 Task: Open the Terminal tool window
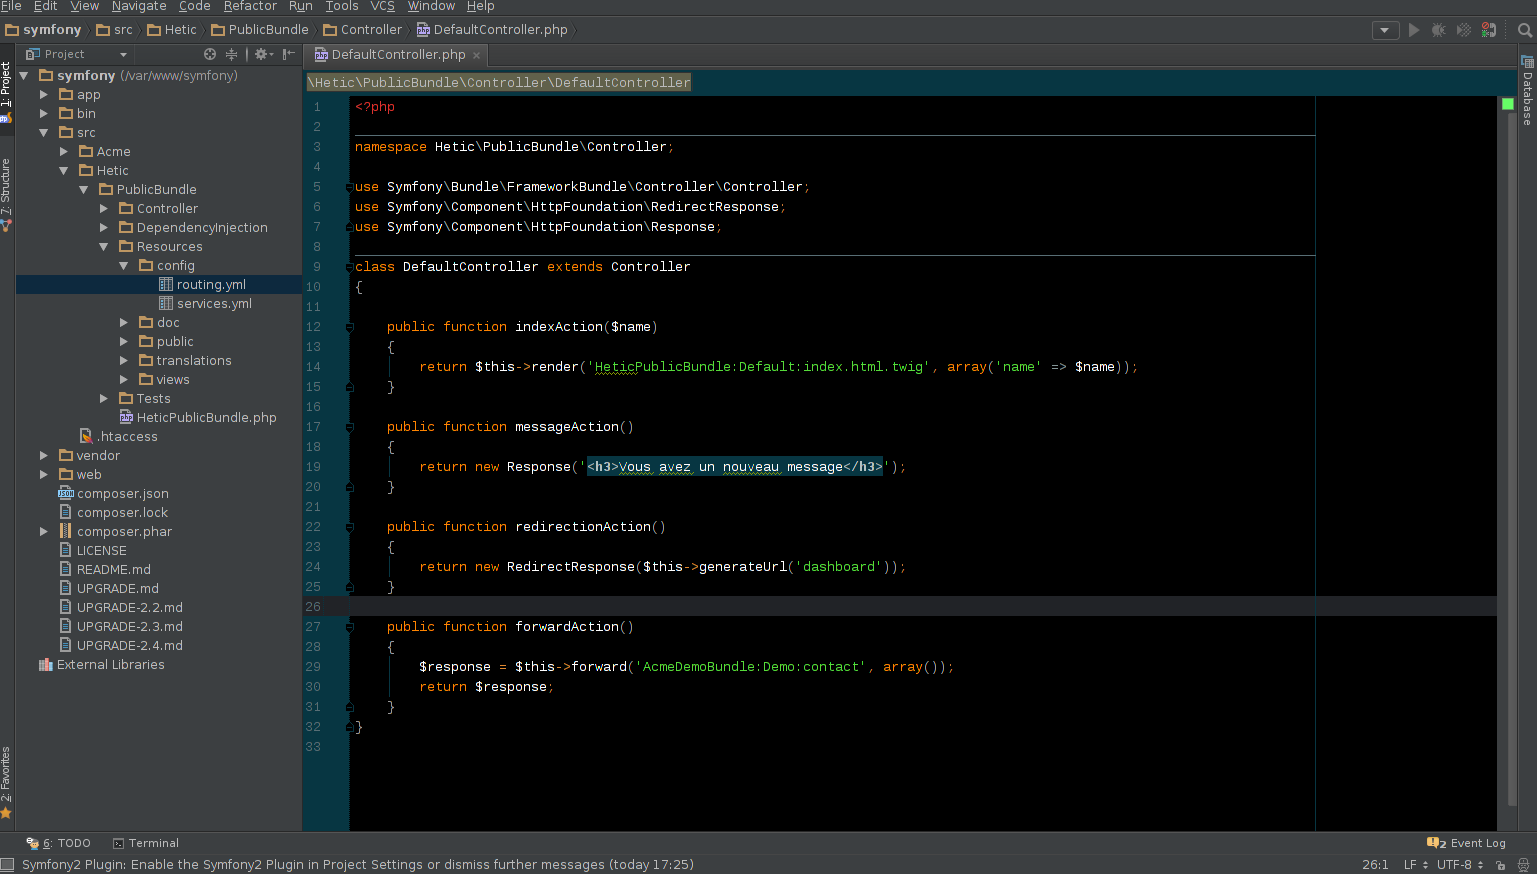(x=146, y=843)
